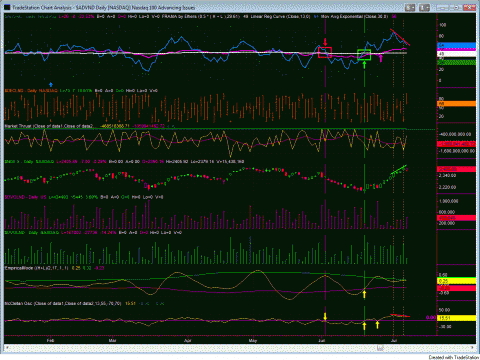The image size is (480, 360).
Task: Select the green rectangle drawing on the top chart
Action: coord(364,55)
